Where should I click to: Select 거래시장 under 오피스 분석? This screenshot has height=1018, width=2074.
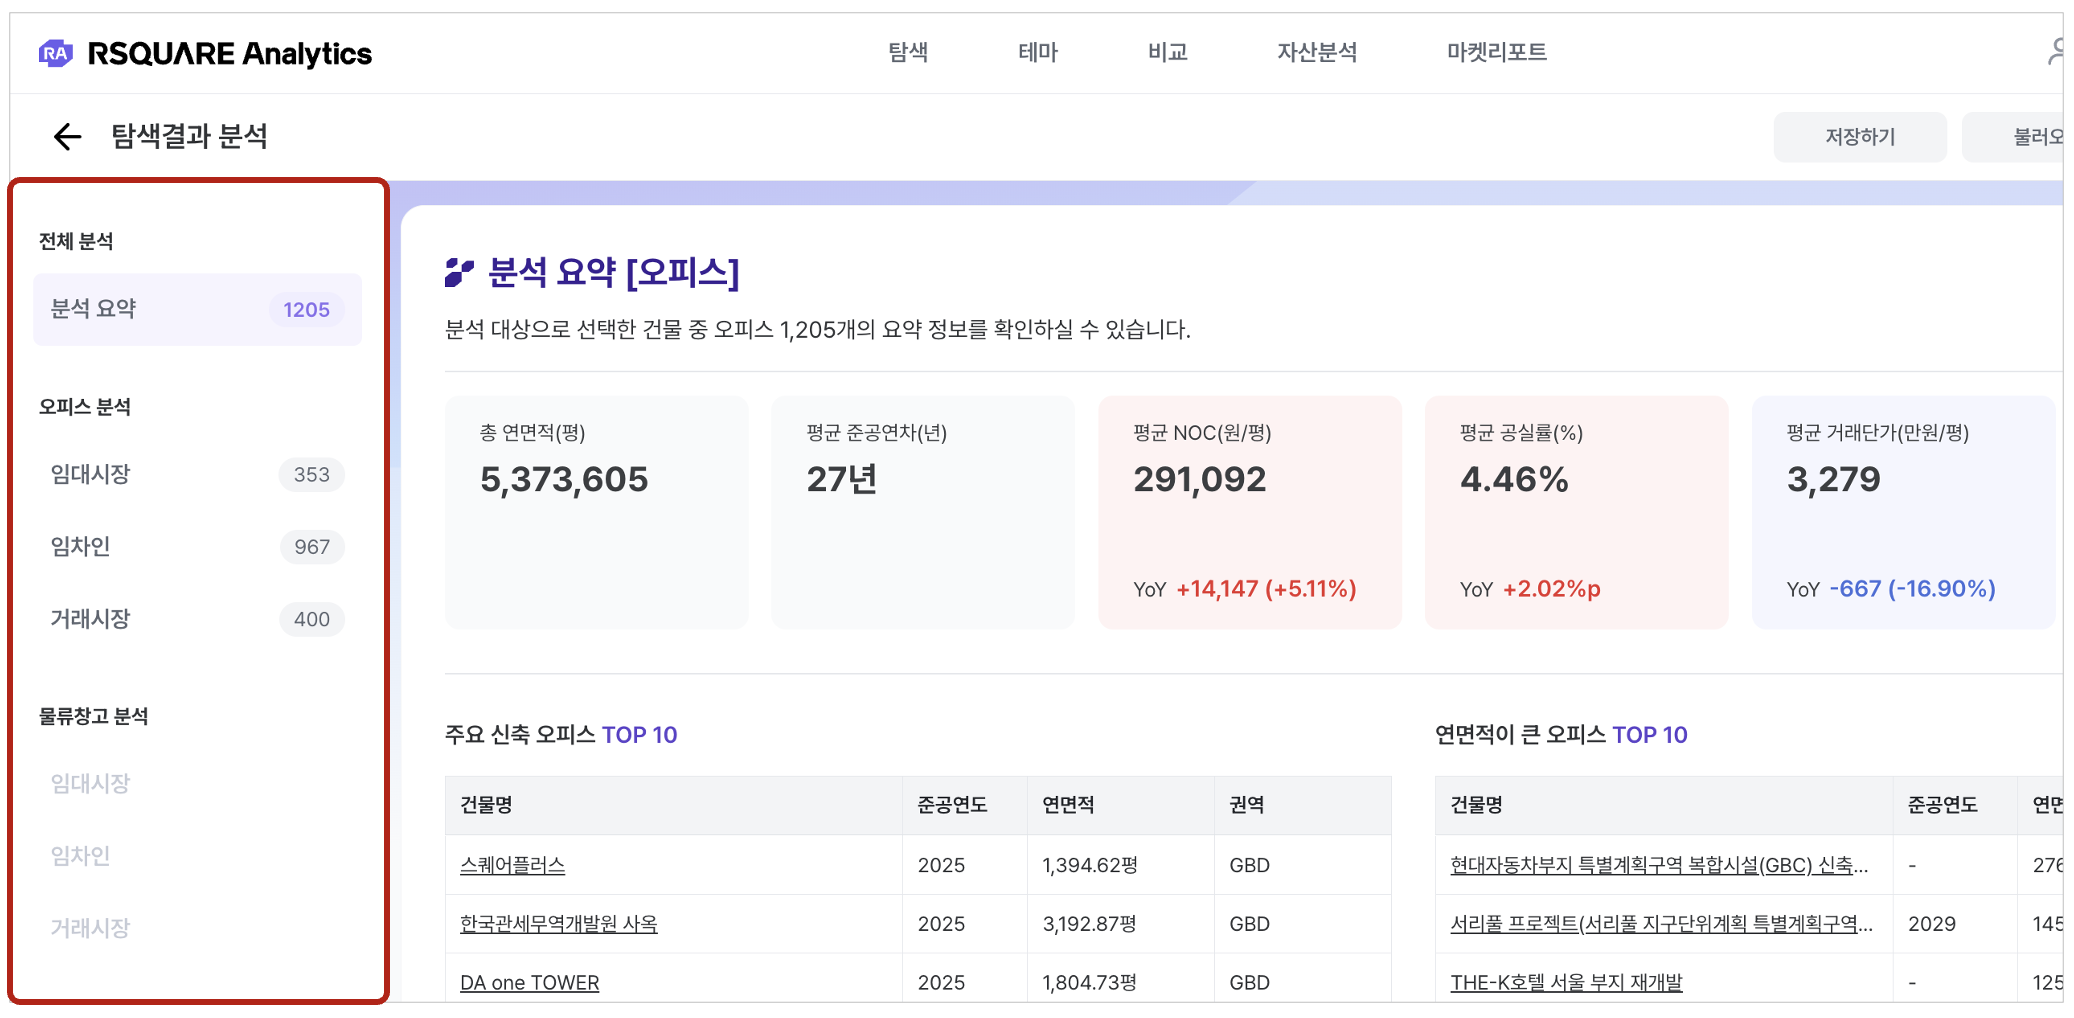[197, 619]
